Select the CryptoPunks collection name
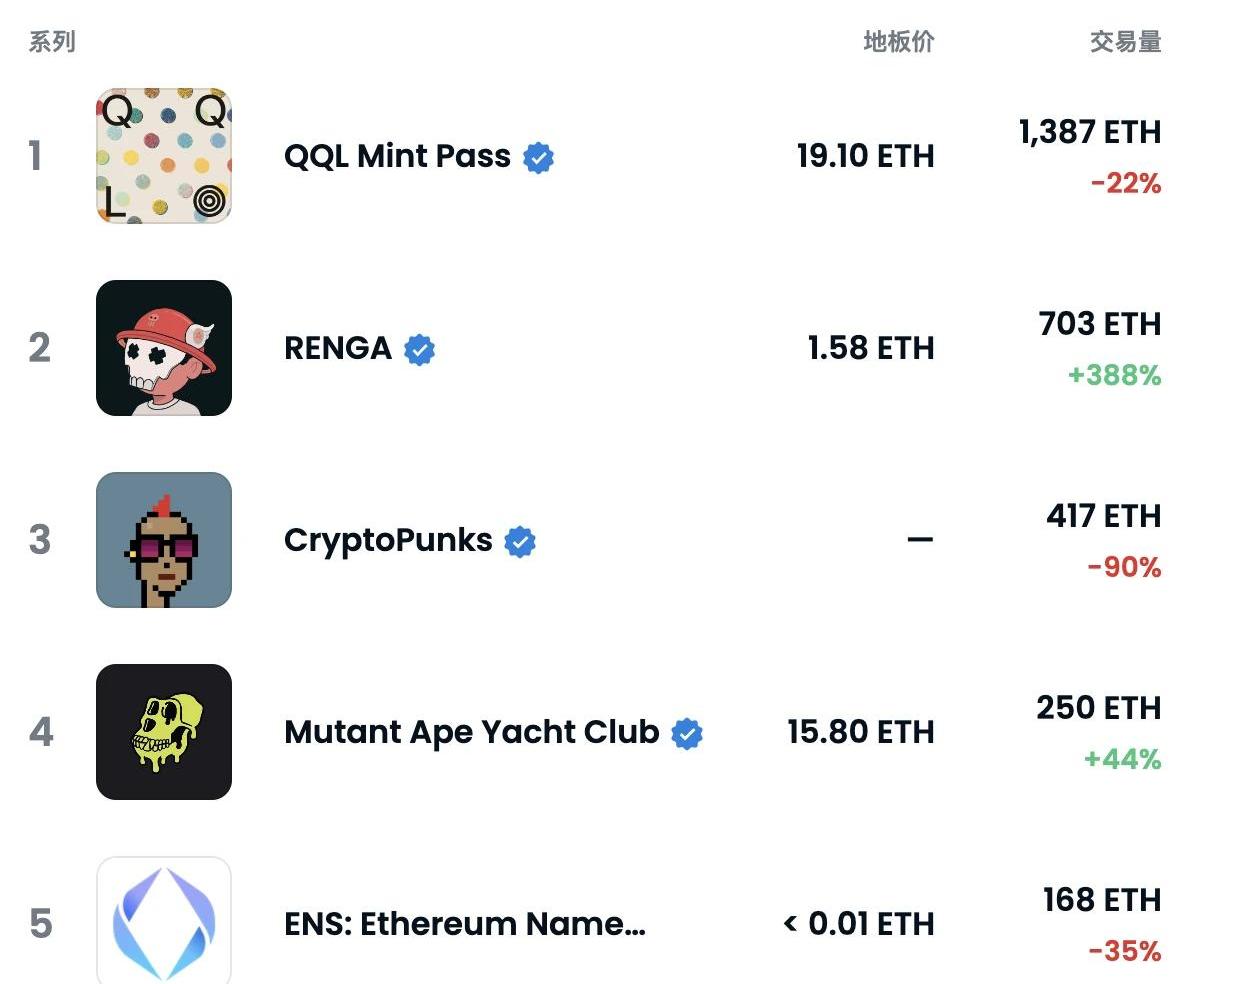Image resolution: width=1256 pixels, height=984 pixels. pos(388,540)
